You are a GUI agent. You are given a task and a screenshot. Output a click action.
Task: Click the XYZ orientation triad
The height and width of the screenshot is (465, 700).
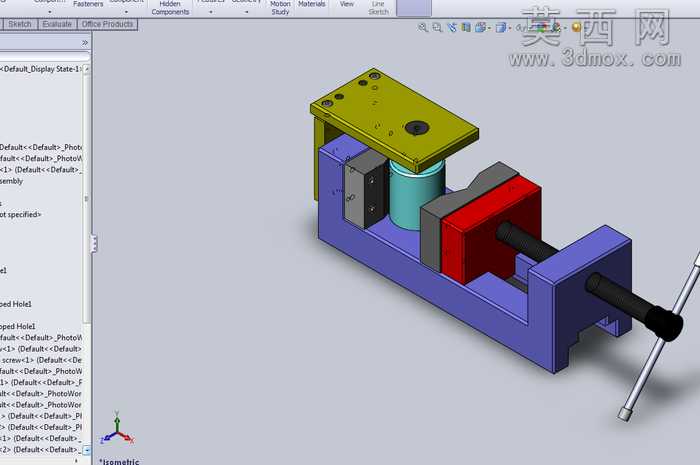pos(117,429)
